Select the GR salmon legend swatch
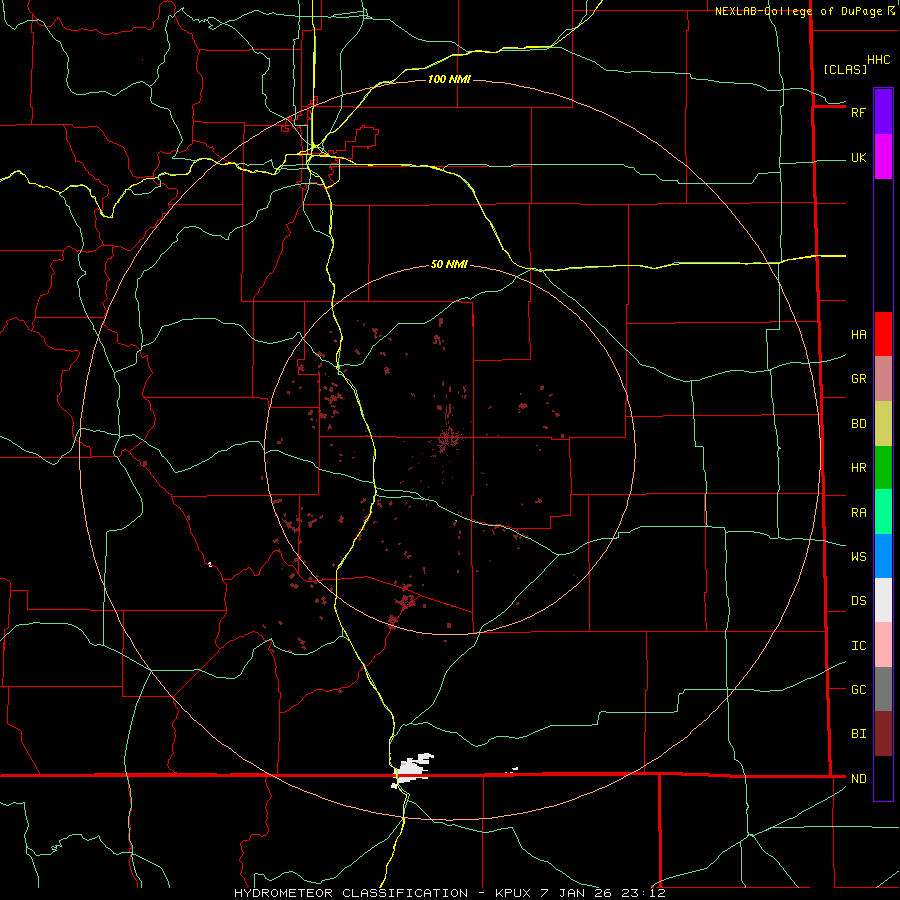Viewport: 900px width, 900px height. coord(883,379)
